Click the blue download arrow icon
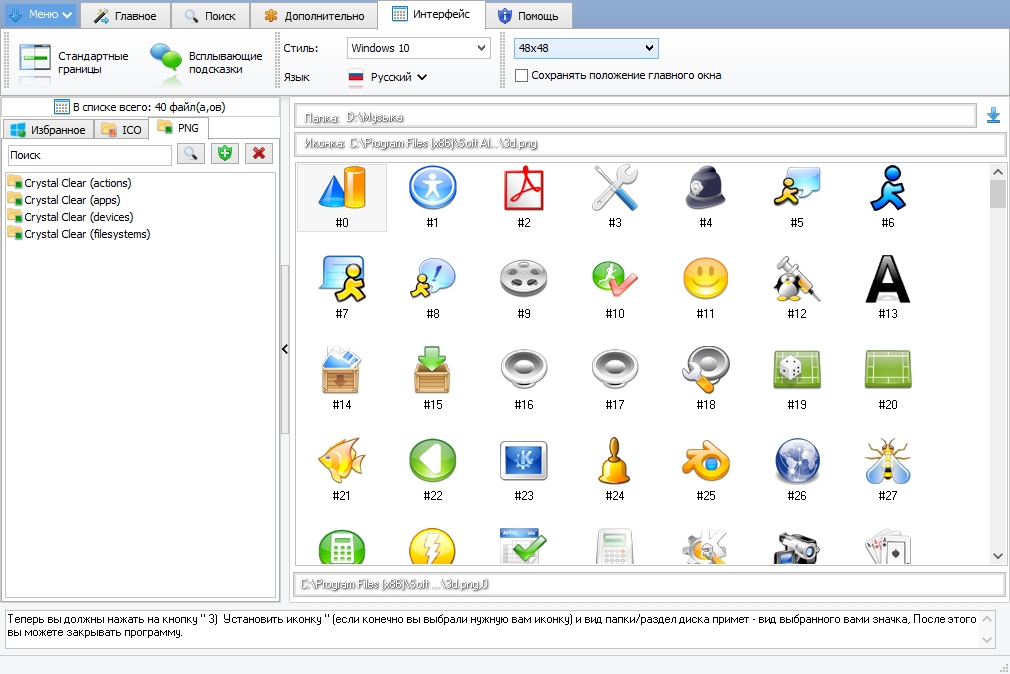 [x=993, y=115]
